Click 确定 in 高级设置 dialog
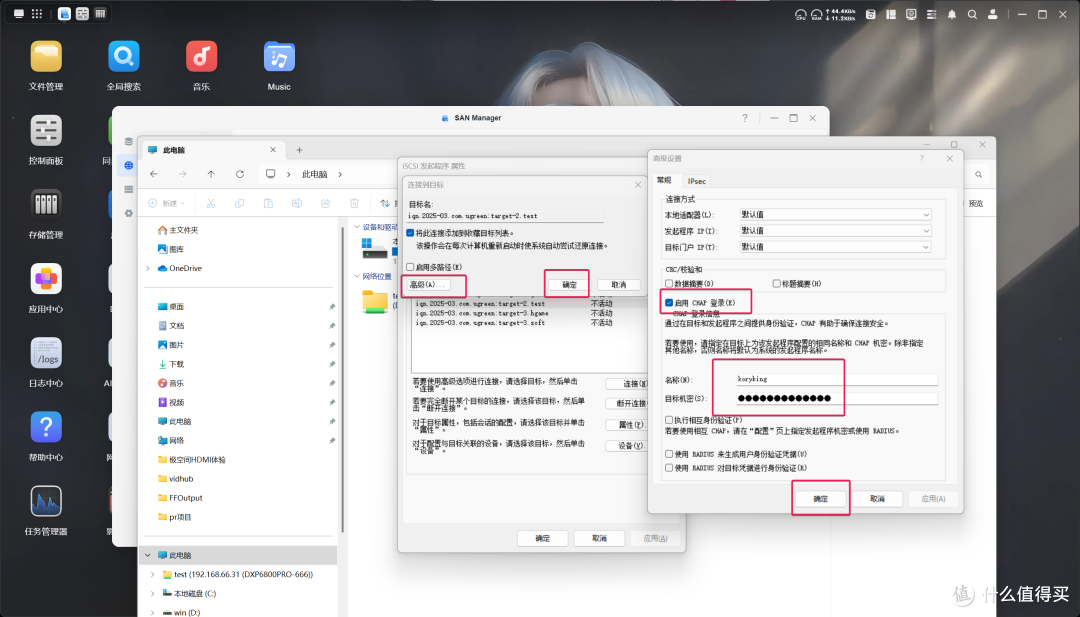1080x617 pixels. click(x=820, y=499)
